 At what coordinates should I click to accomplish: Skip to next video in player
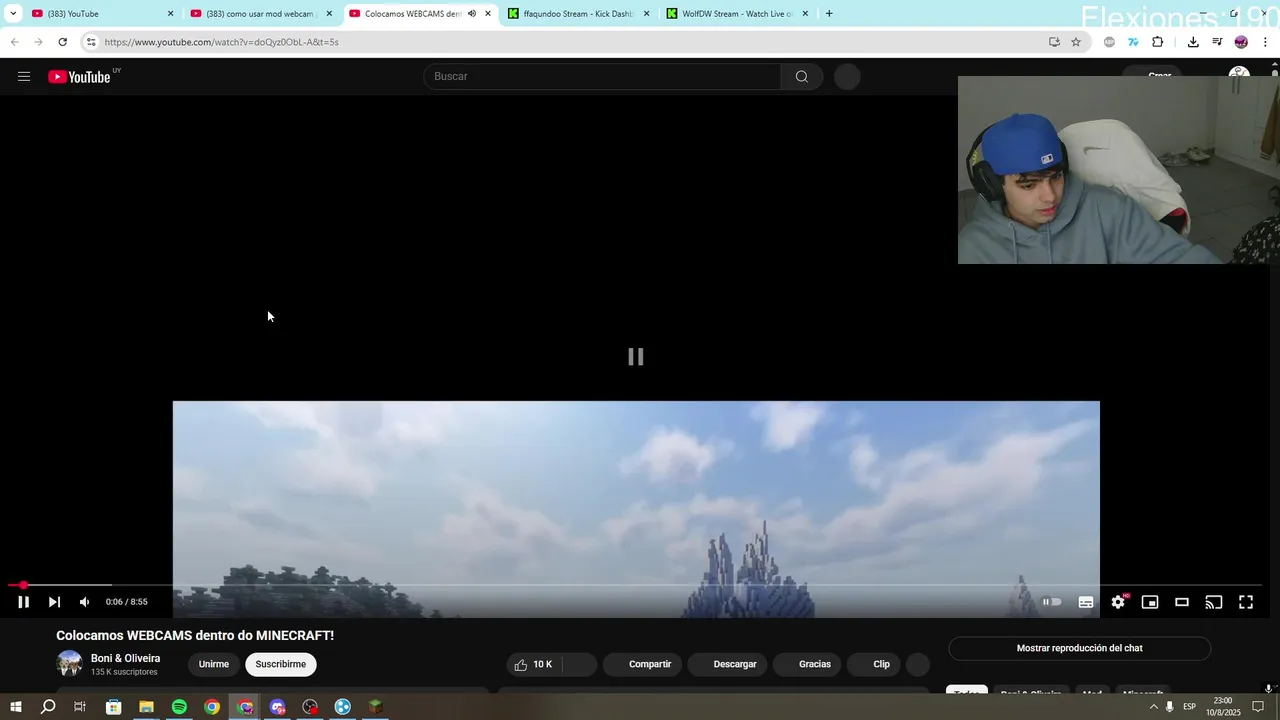point(54,602)
